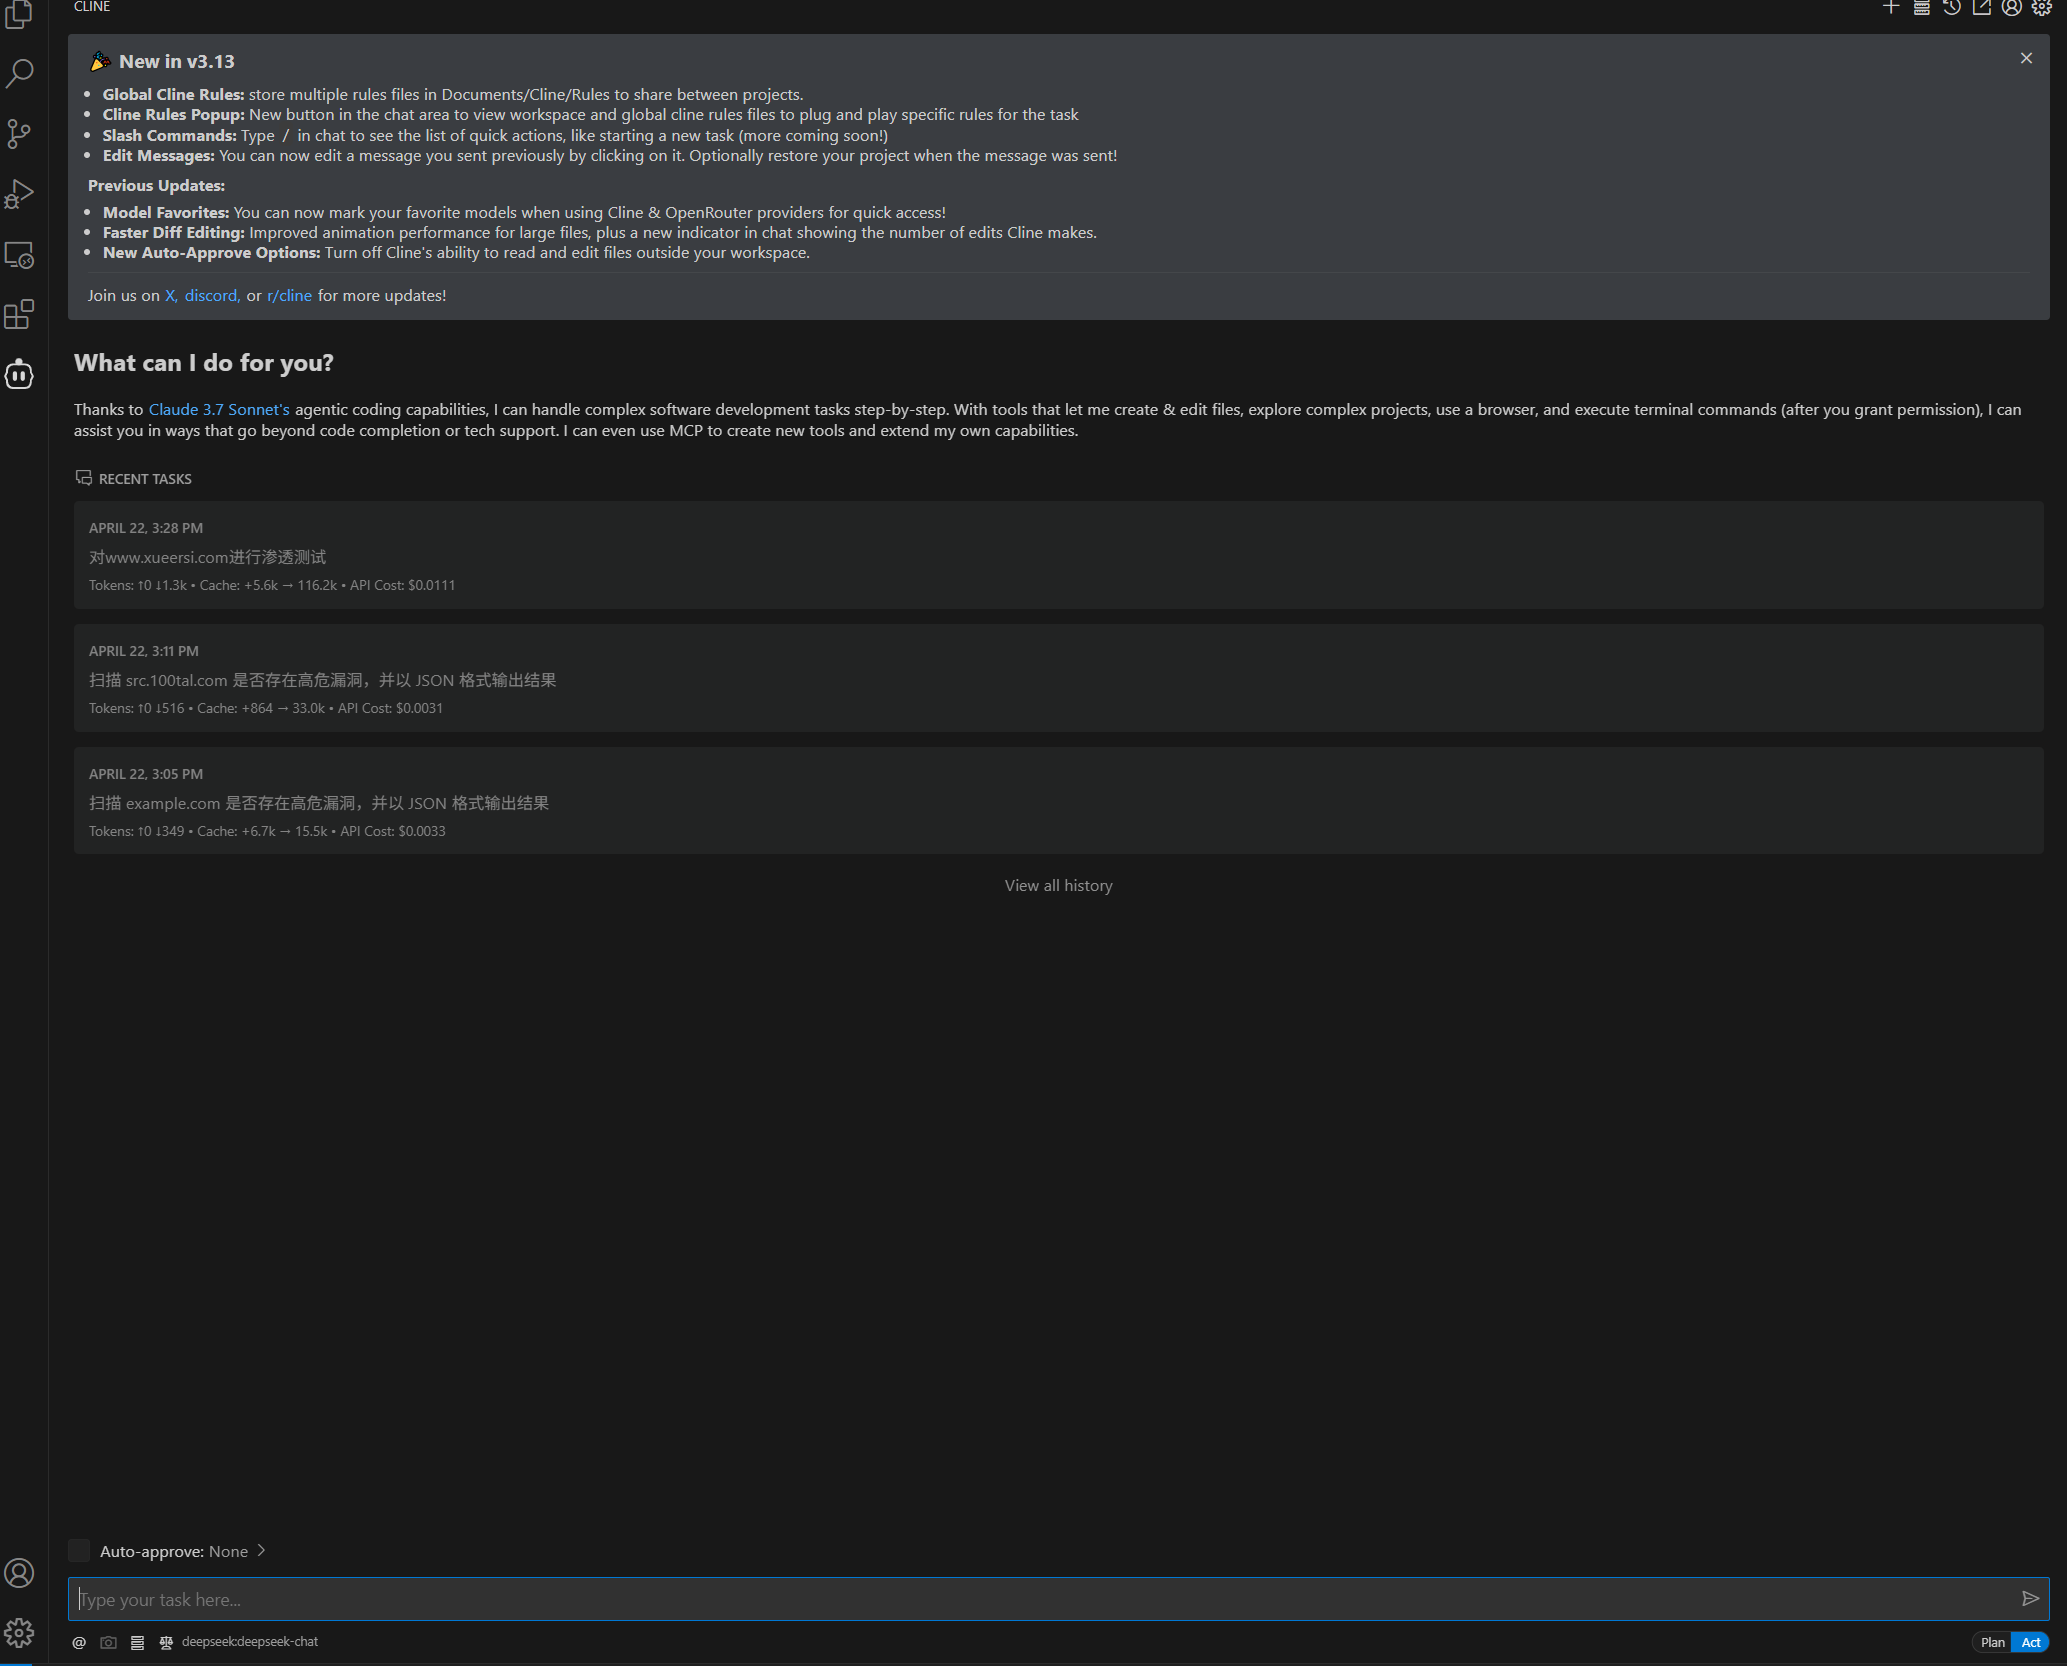This screenshot has width=2067, height=1666.
Task: Open the task history clock icon
Action: point(1951,8)
